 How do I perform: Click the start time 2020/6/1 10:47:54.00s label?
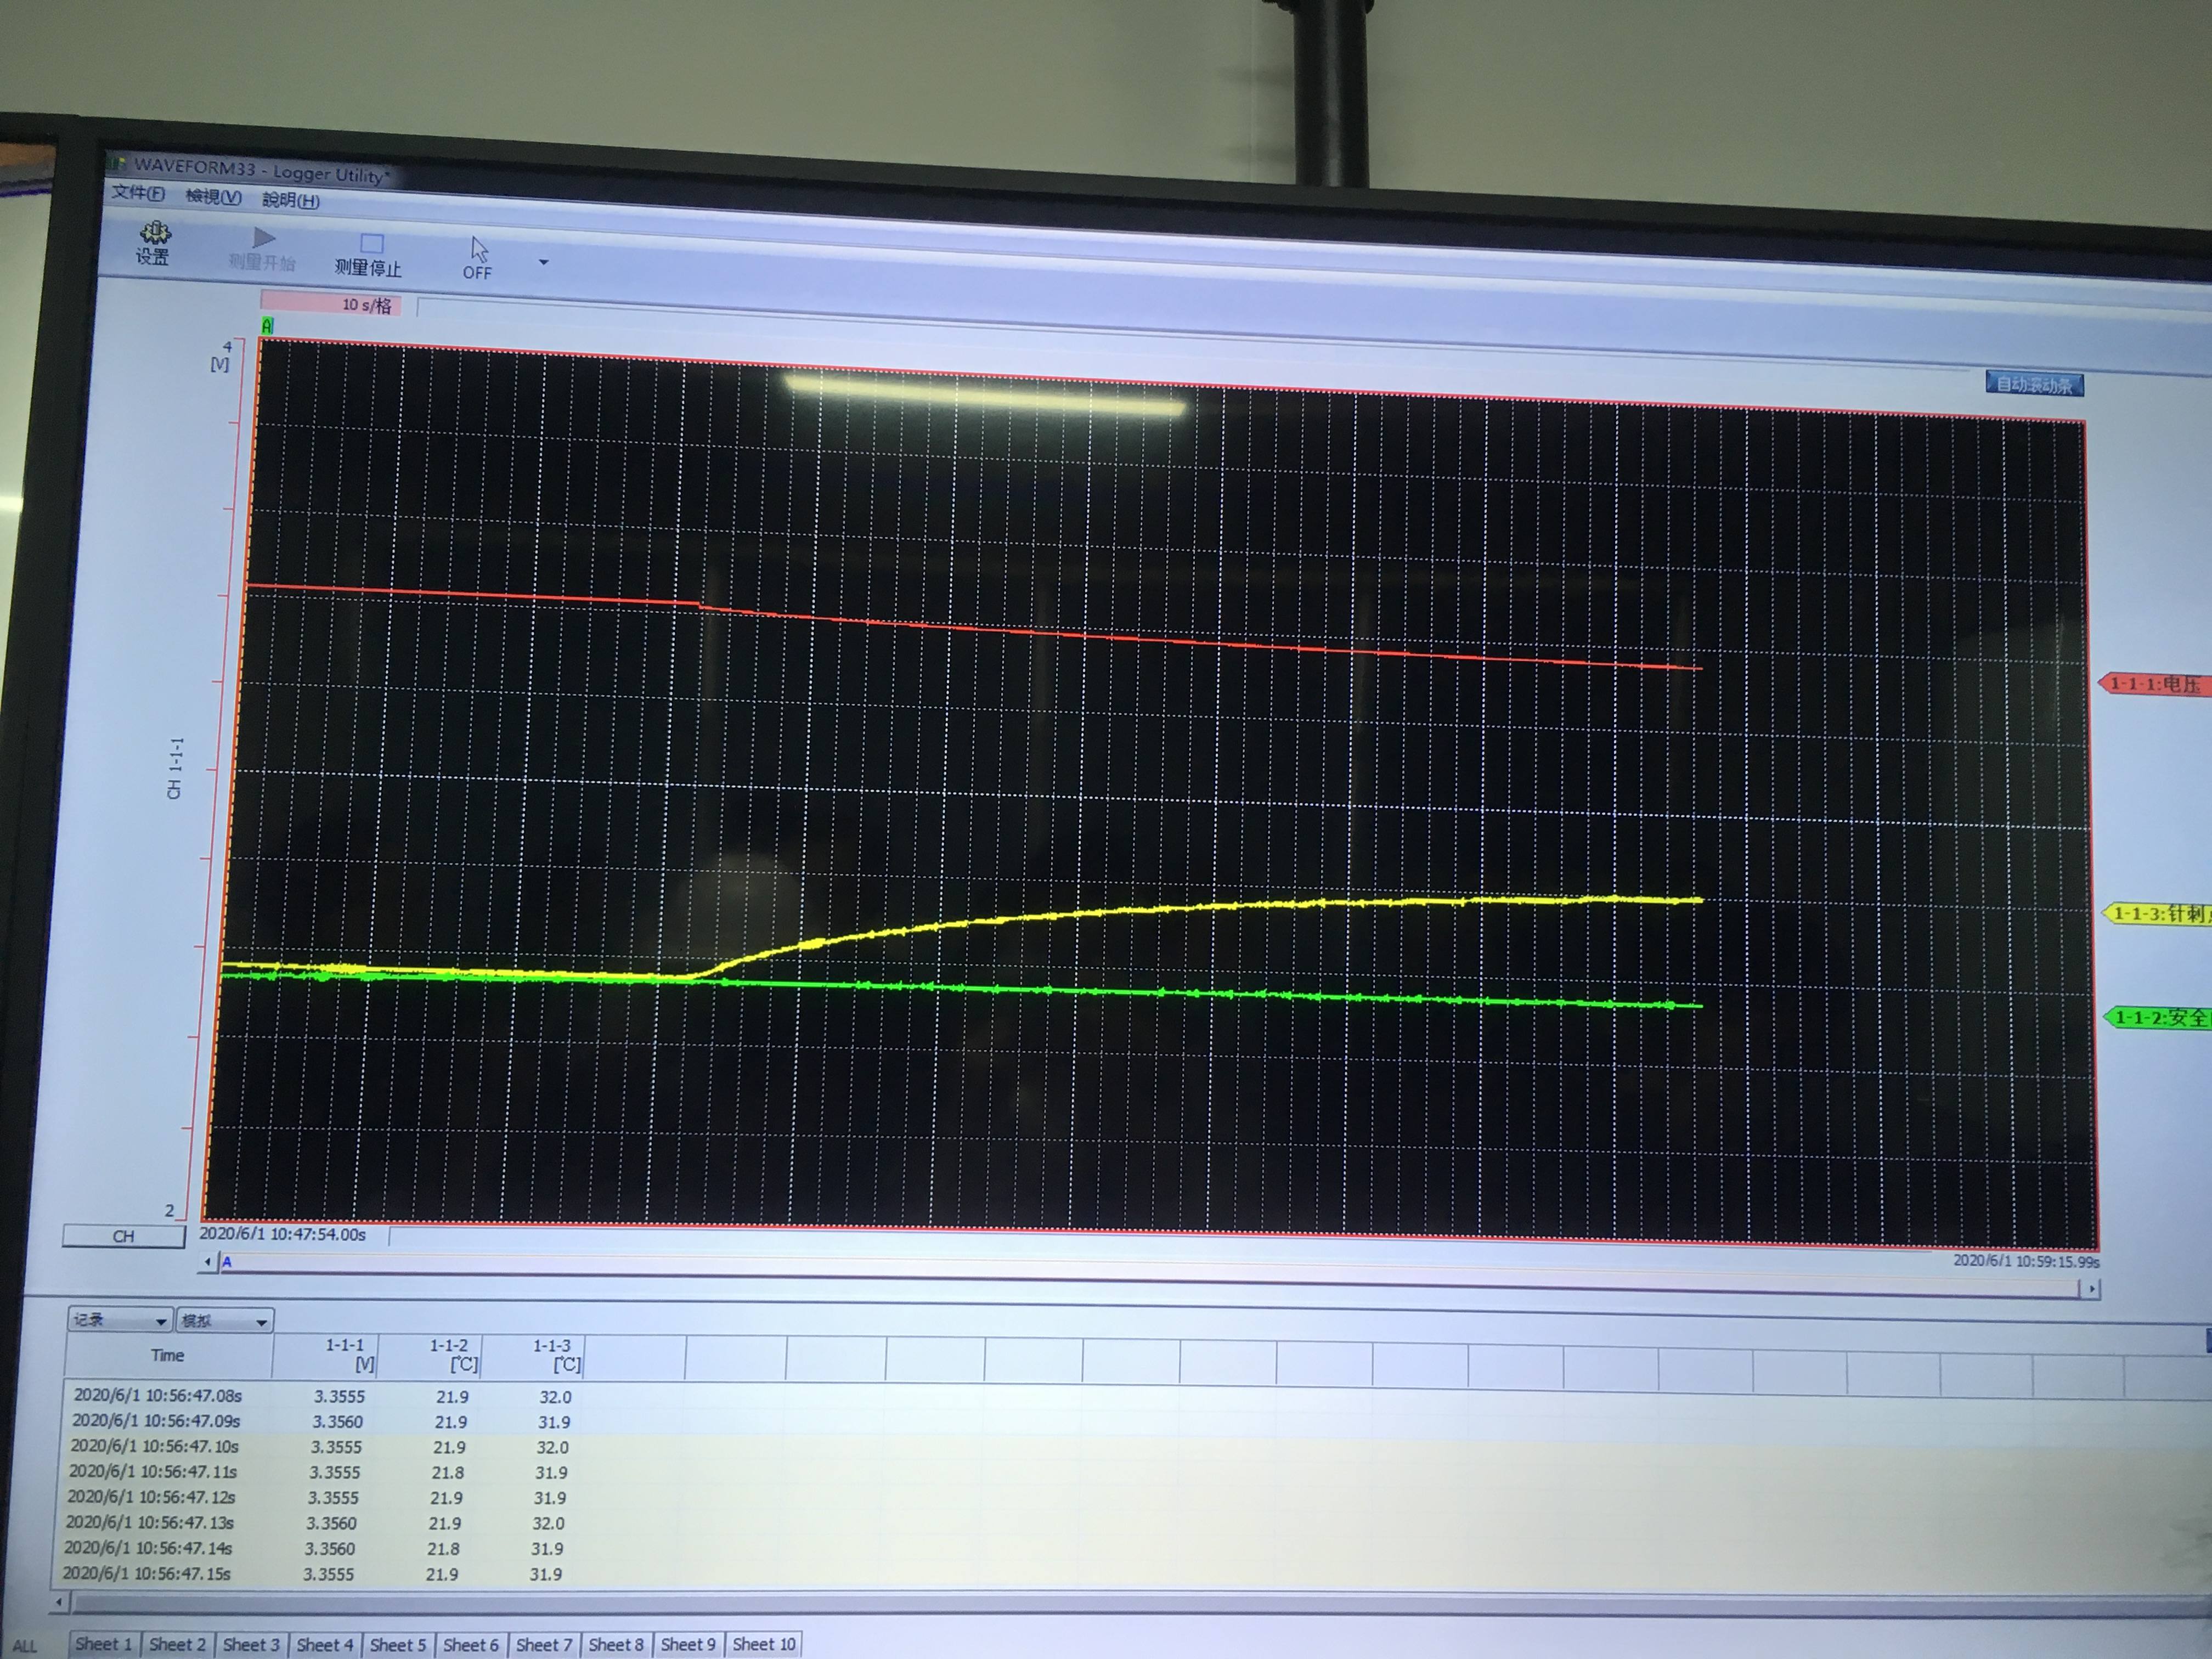point(283,1235)
